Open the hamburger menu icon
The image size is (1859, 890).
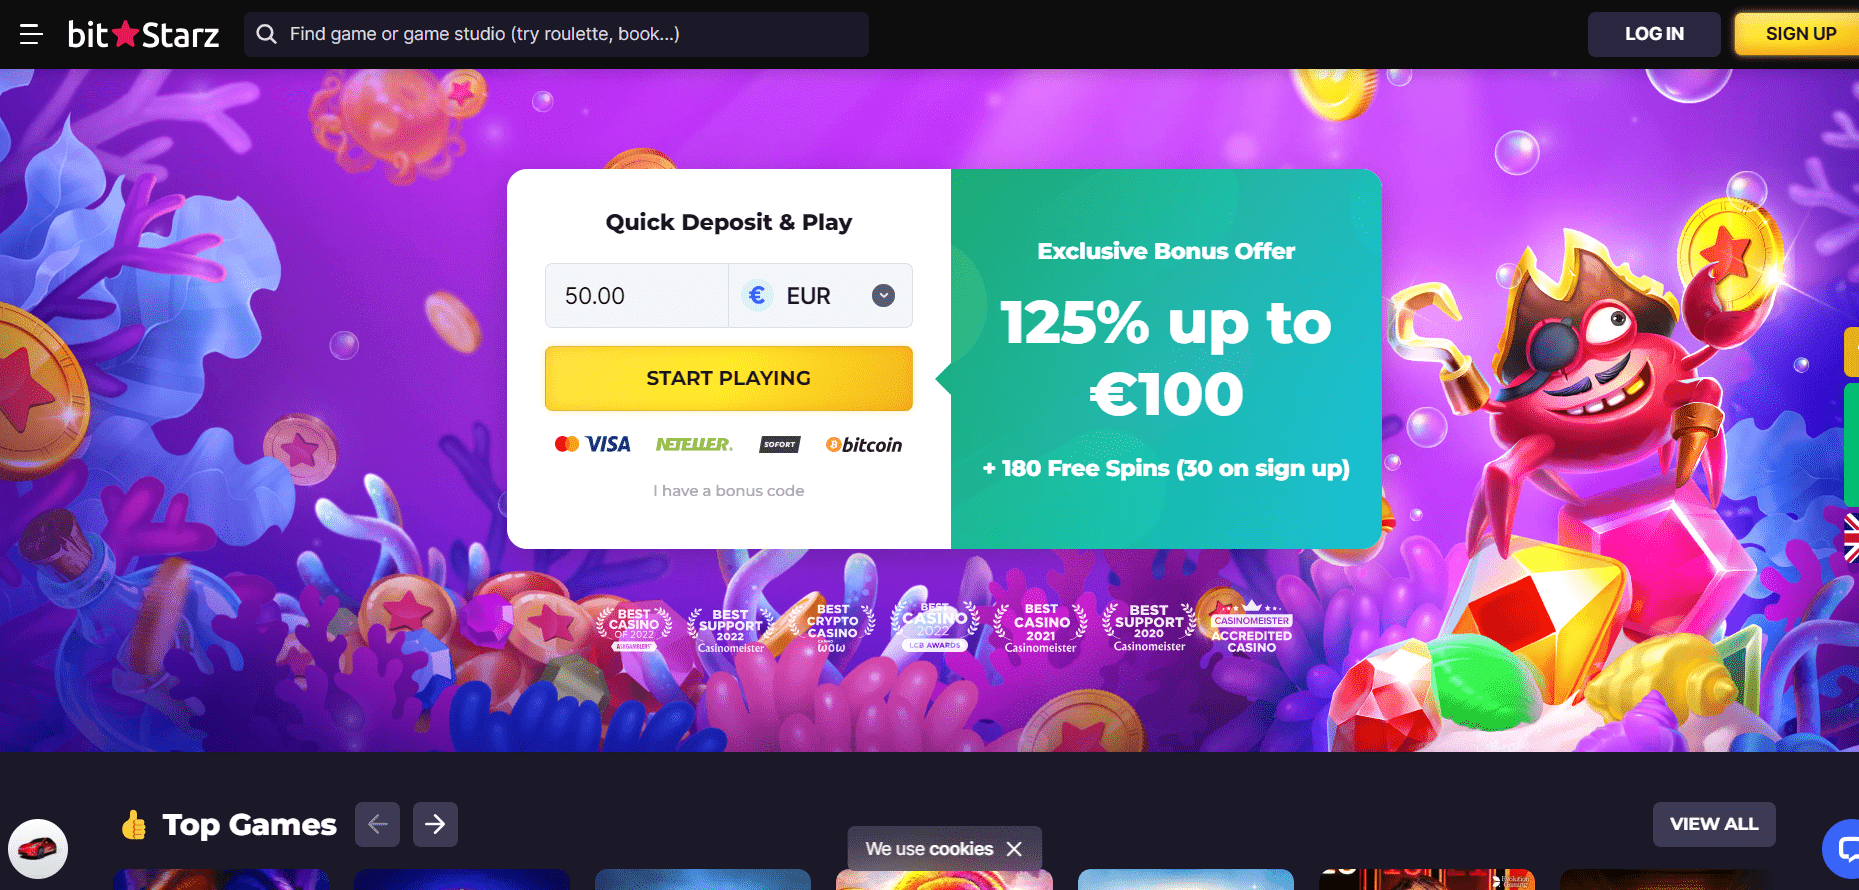point(31,34)
